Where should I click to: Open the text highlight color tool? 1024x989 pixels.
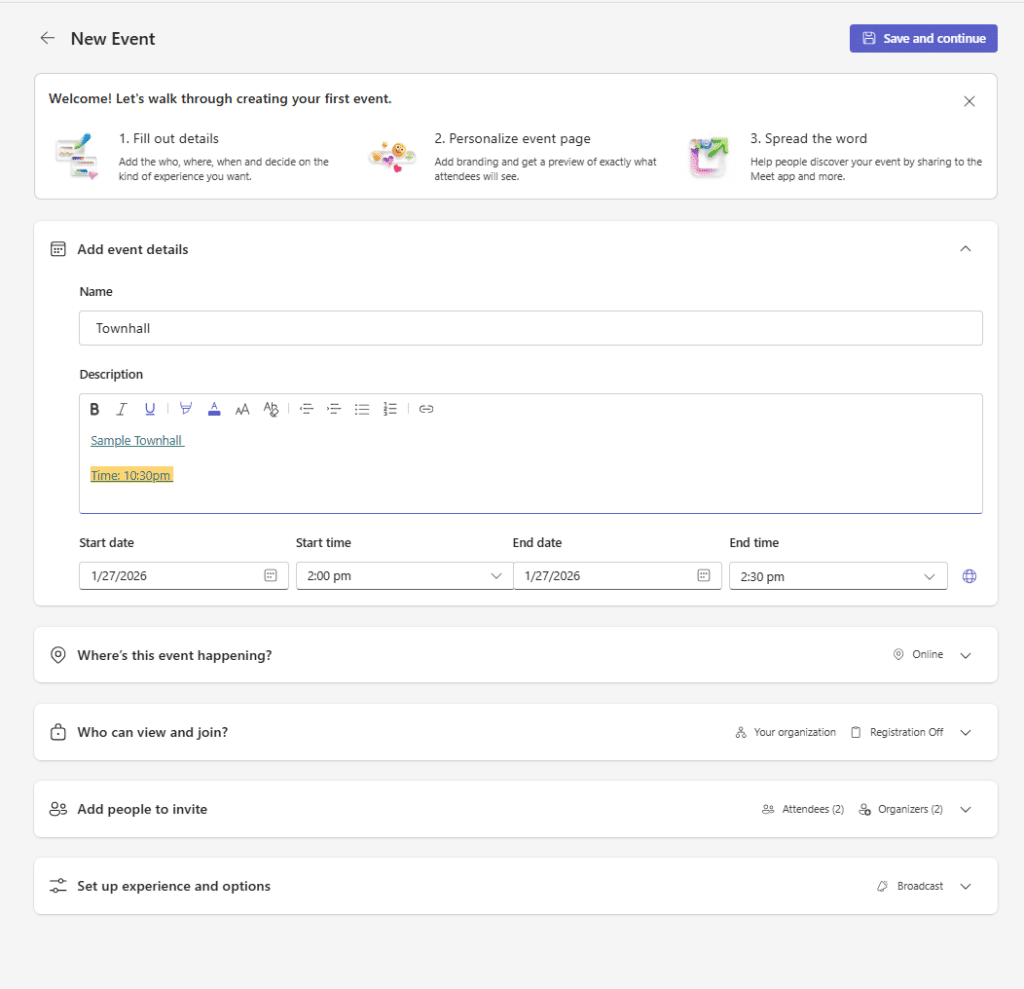tap(186, 408)
